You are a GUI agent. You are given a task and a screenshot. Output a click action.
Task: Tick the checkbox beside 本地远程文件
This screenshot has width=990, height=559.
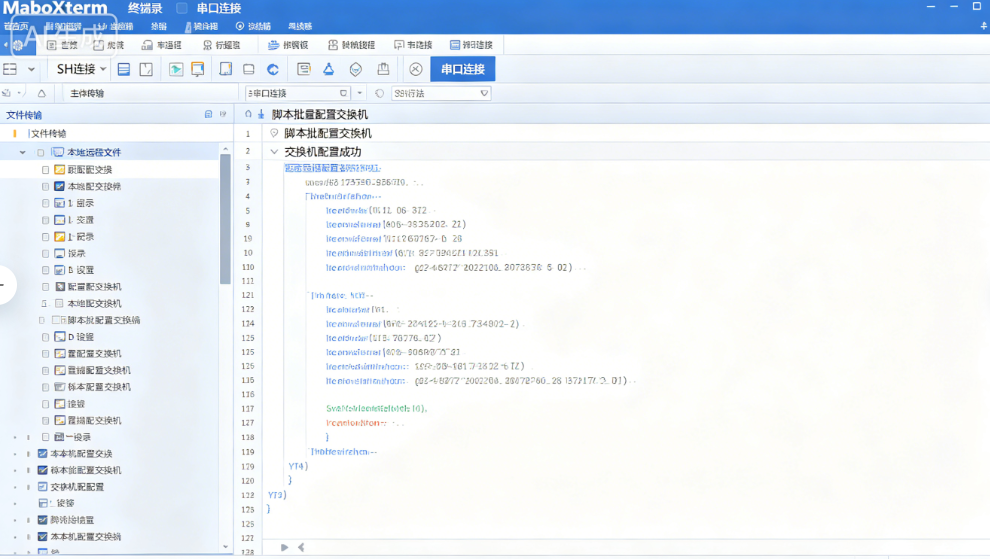[41, 153]
